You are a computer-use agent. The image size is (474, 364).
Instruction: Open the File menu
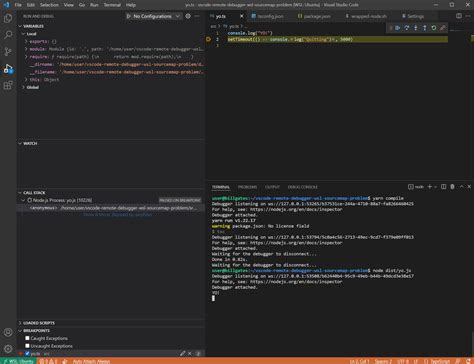pos(18,5)
